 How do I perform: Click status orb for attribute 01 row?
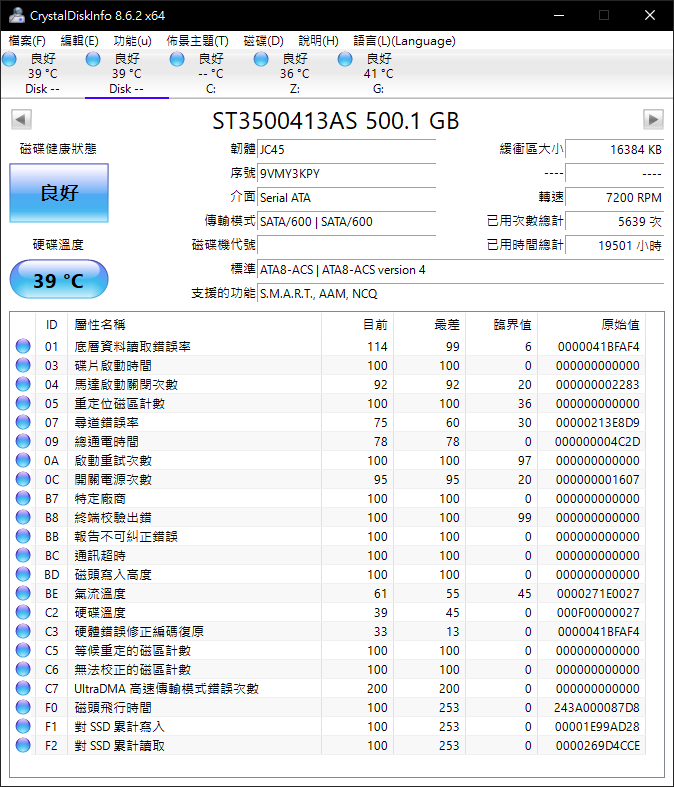click(x=23, y=346)
